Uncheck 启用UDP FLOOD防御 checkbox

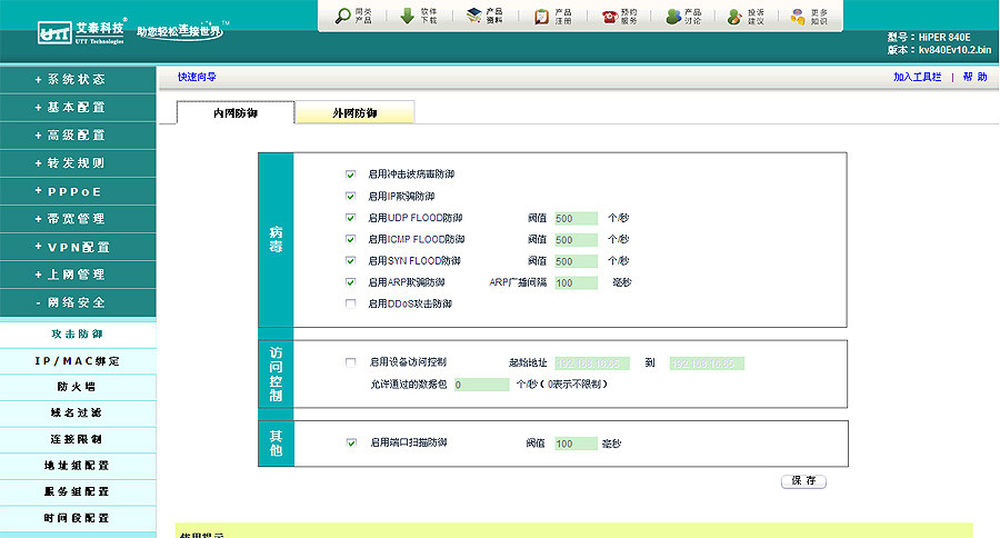coord(351,218)
